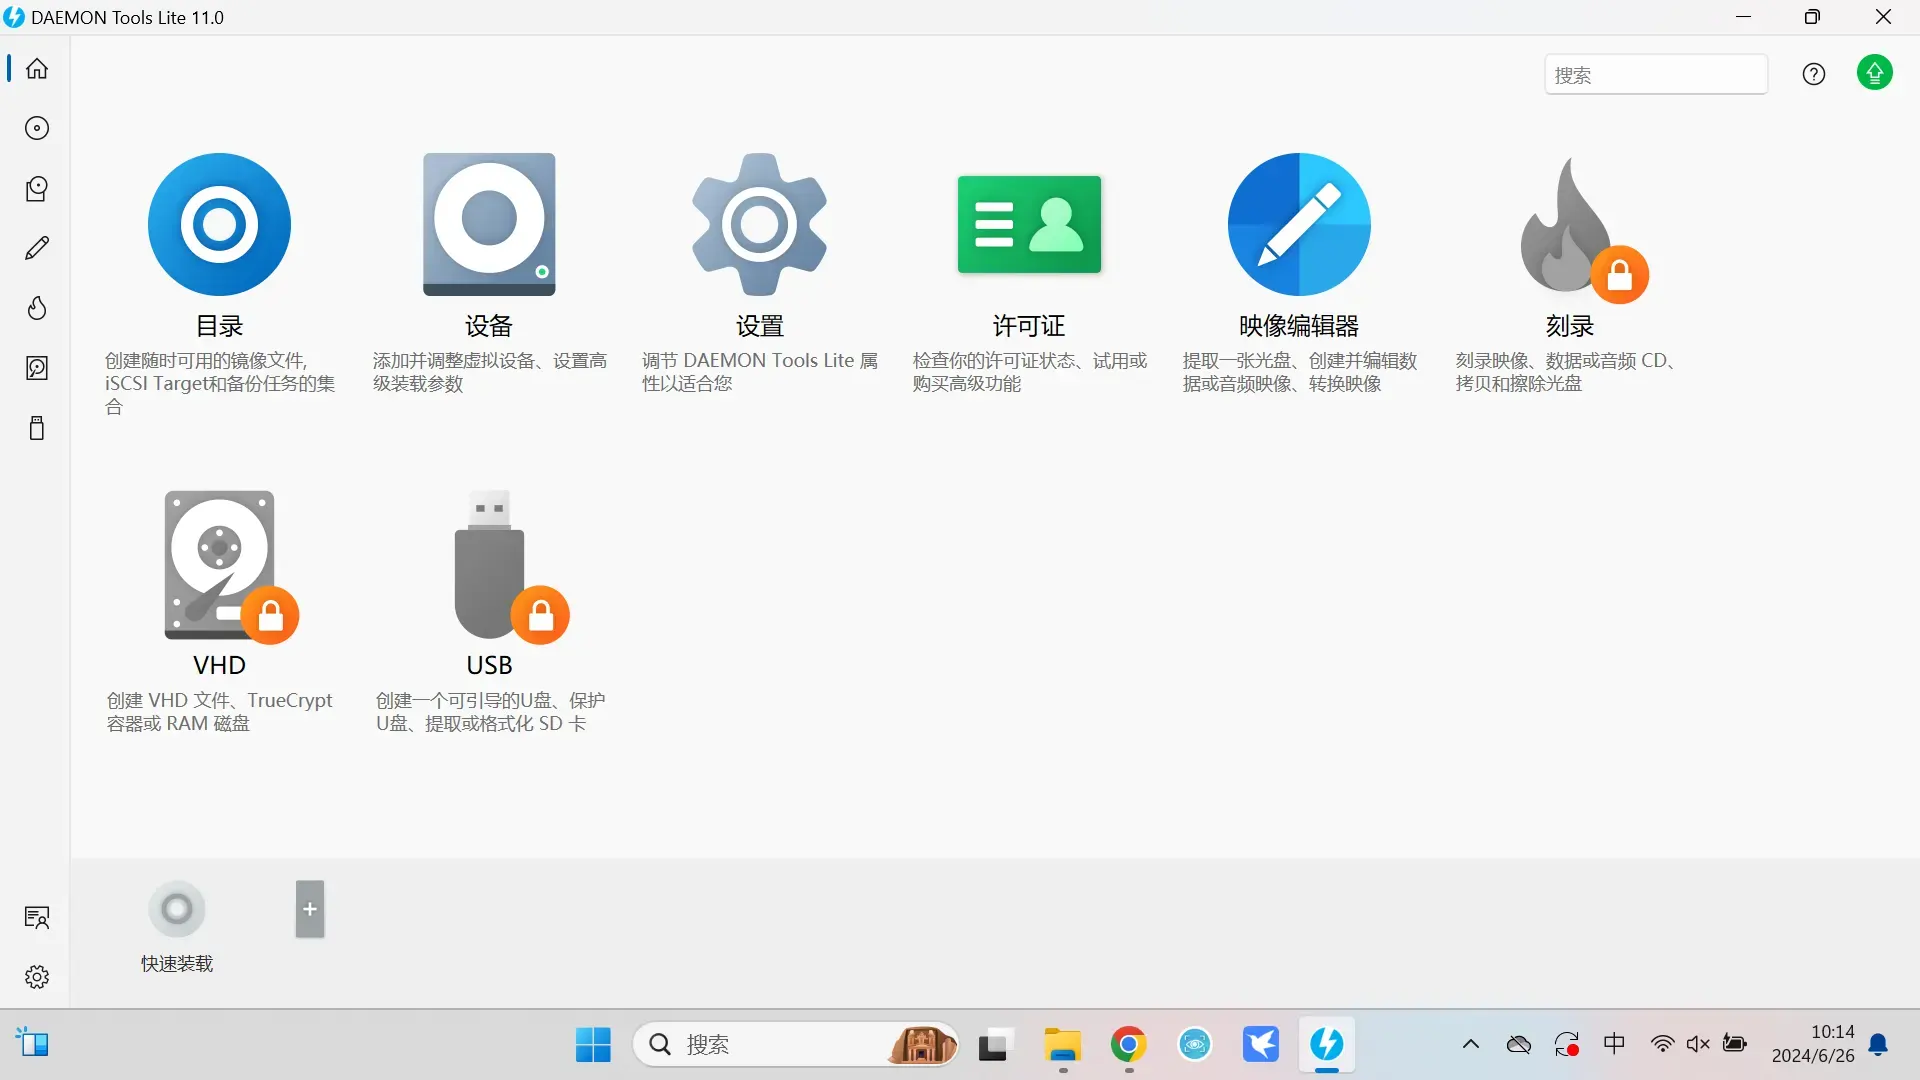Open the feedback icon in lower sidebar
This screenshot has width=1920, height=1080.
[37, 917]
